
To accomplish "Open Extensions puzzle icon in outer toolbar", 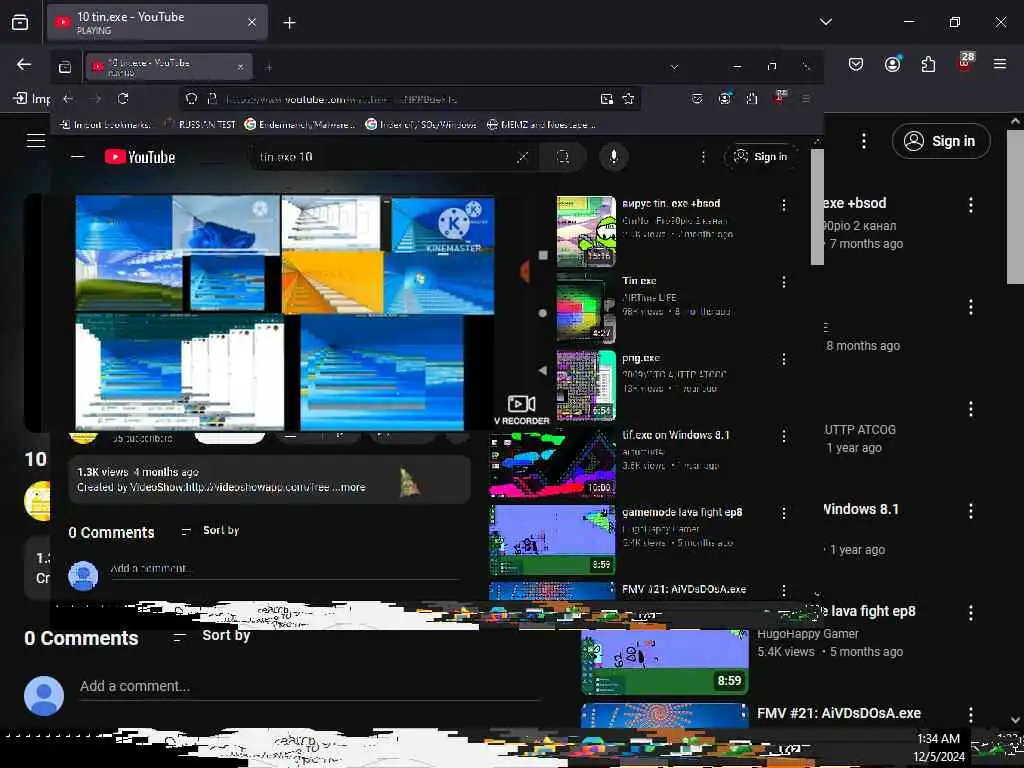I will pos(928,64).
